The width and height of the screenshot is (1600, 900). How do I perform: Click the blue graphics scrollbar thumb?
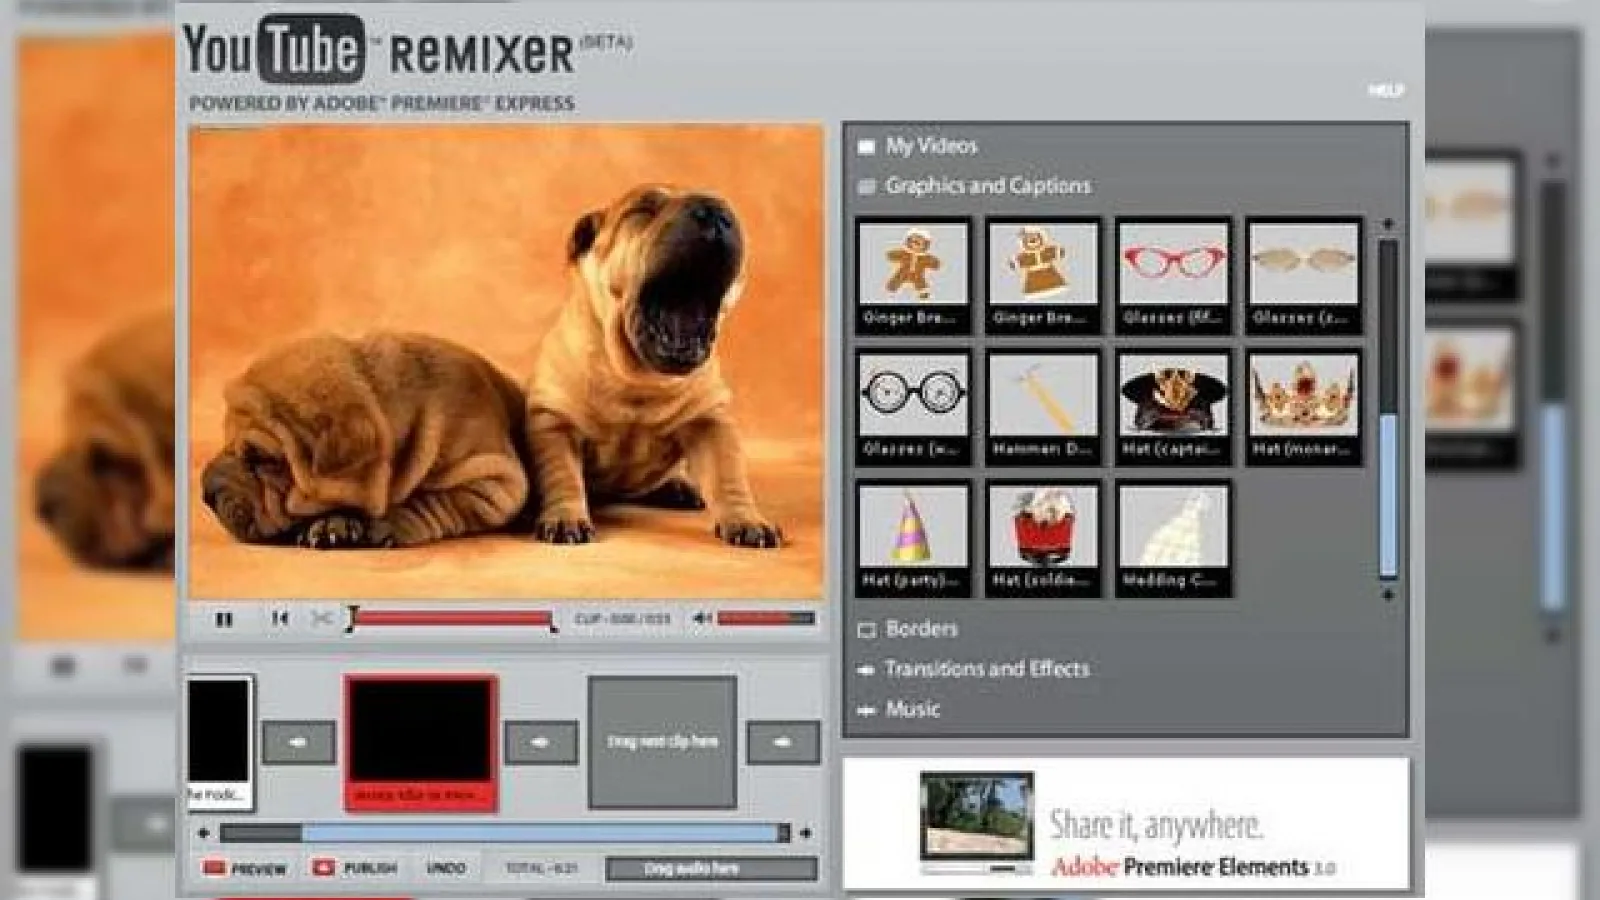tap(1388, 496)
